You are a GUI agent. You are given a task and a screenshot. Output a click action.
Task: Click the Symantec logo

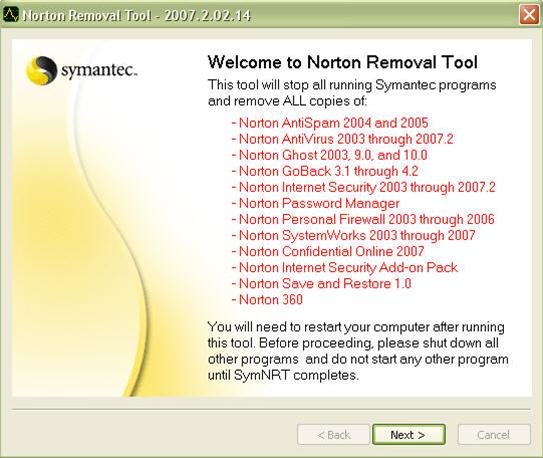tap(82, 70)
